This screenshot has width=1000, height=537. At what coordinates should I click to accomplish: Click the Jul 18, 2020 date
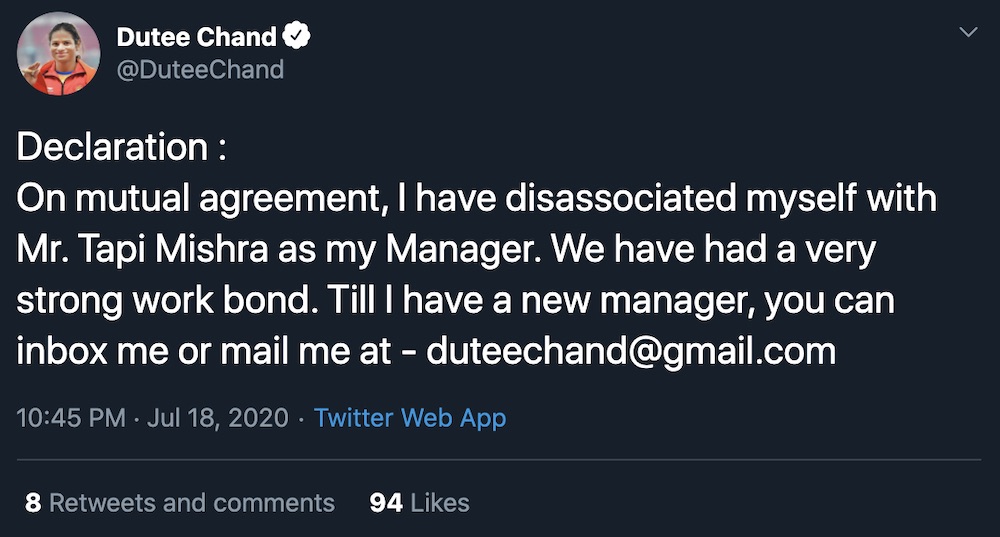pyautogui.click(x=217, y=417)
